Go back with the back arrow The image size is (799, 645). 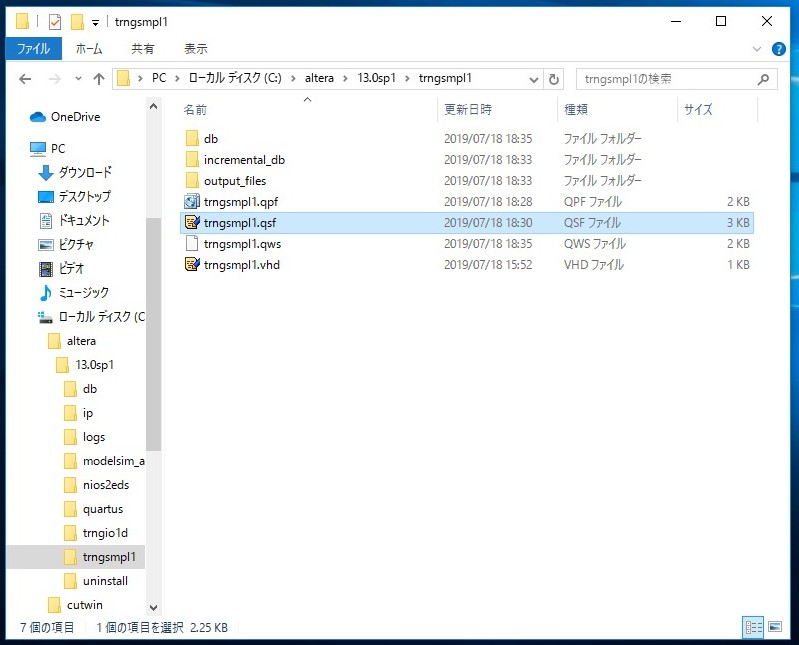(25, 79)
